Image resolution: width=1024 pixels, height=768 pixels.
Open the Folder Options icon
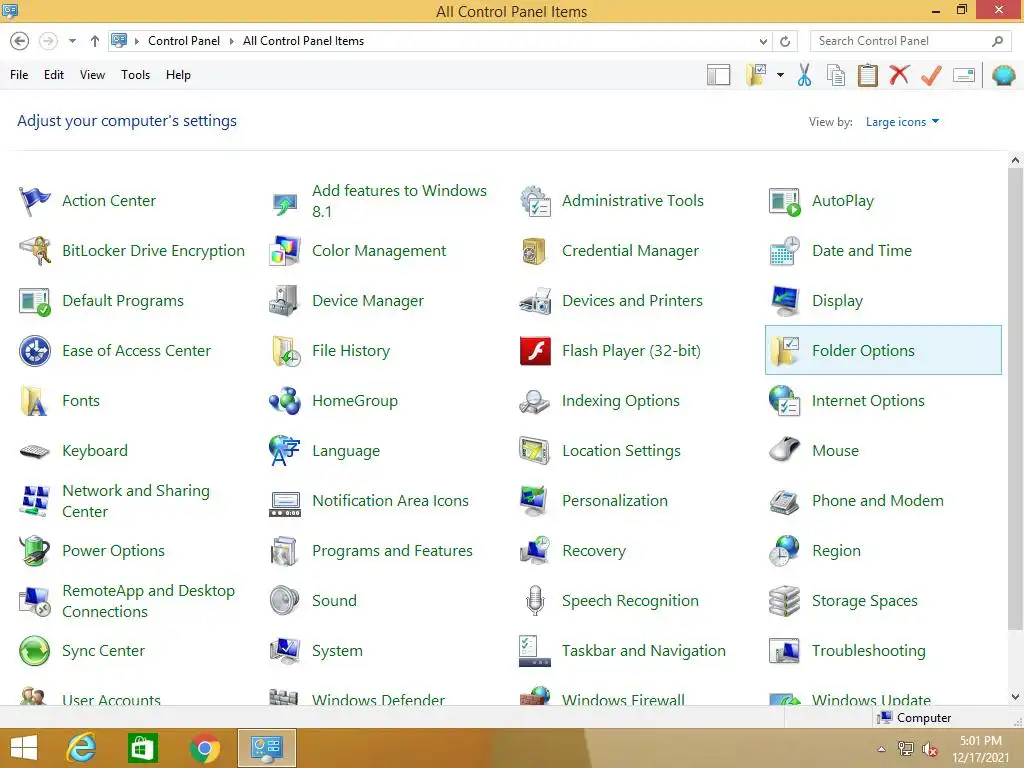tap(784, 351)
